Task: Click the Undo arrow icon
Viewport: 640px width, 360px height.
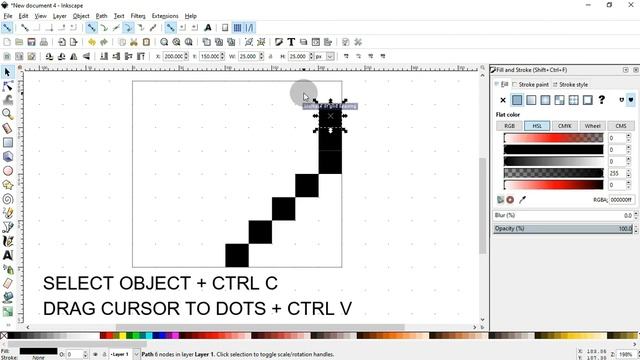Action: point(92,42)
